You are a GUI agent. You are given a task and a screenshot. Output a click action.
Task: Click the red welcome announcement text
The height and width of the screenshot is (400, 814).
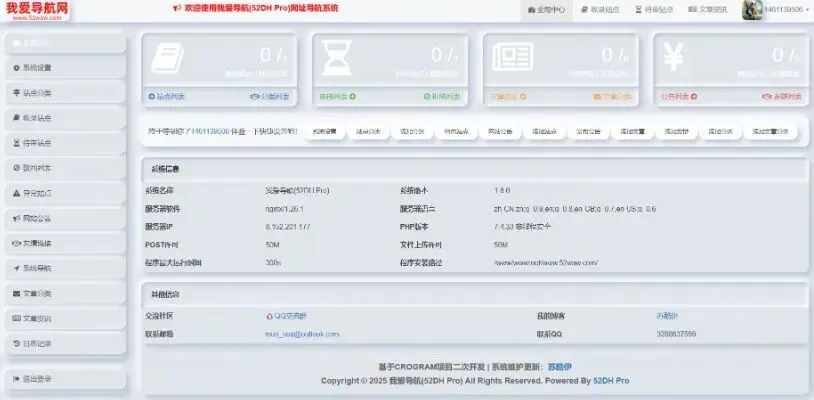[255, 8]
